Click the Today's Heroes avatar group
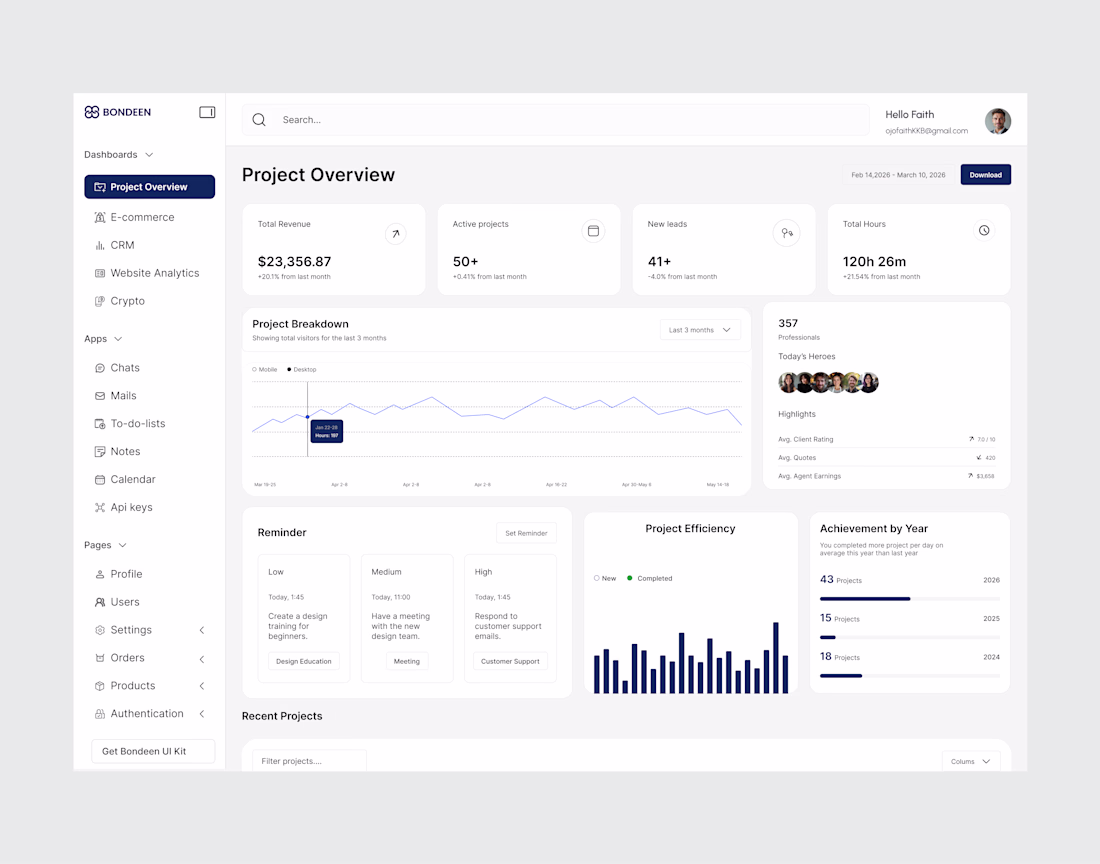The height and width of the screenshot is (864, 1100). 829,382
